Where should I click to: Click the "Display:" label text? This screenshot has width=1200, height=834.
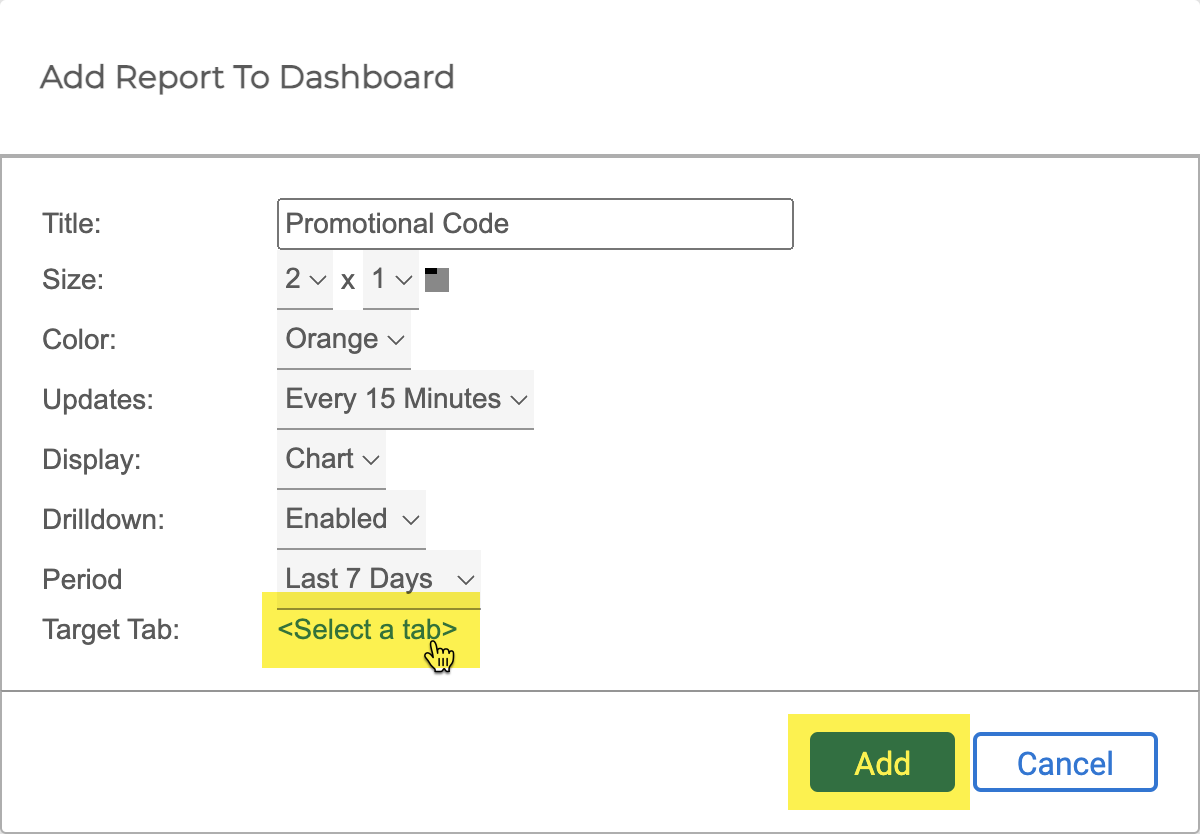(x=92, y=460)
